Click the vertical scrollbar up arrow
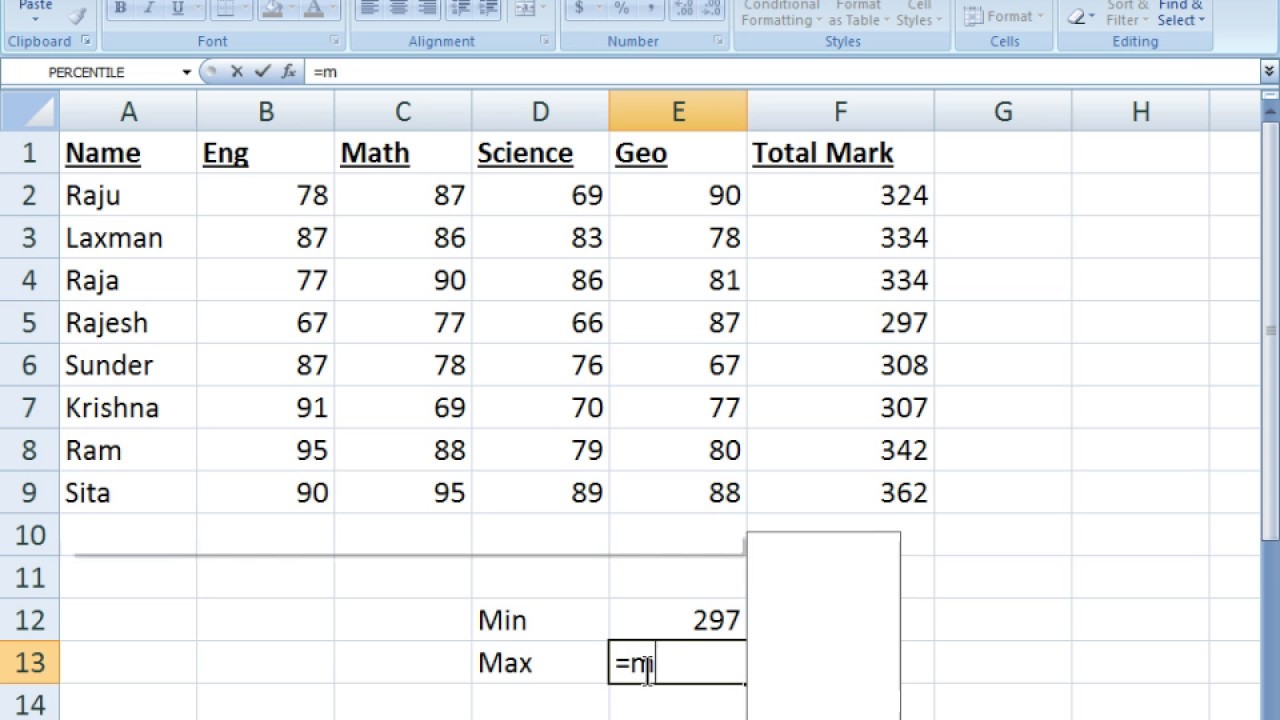The image size is (1280, 720). pyautogui.click(x=1271, y=114)
